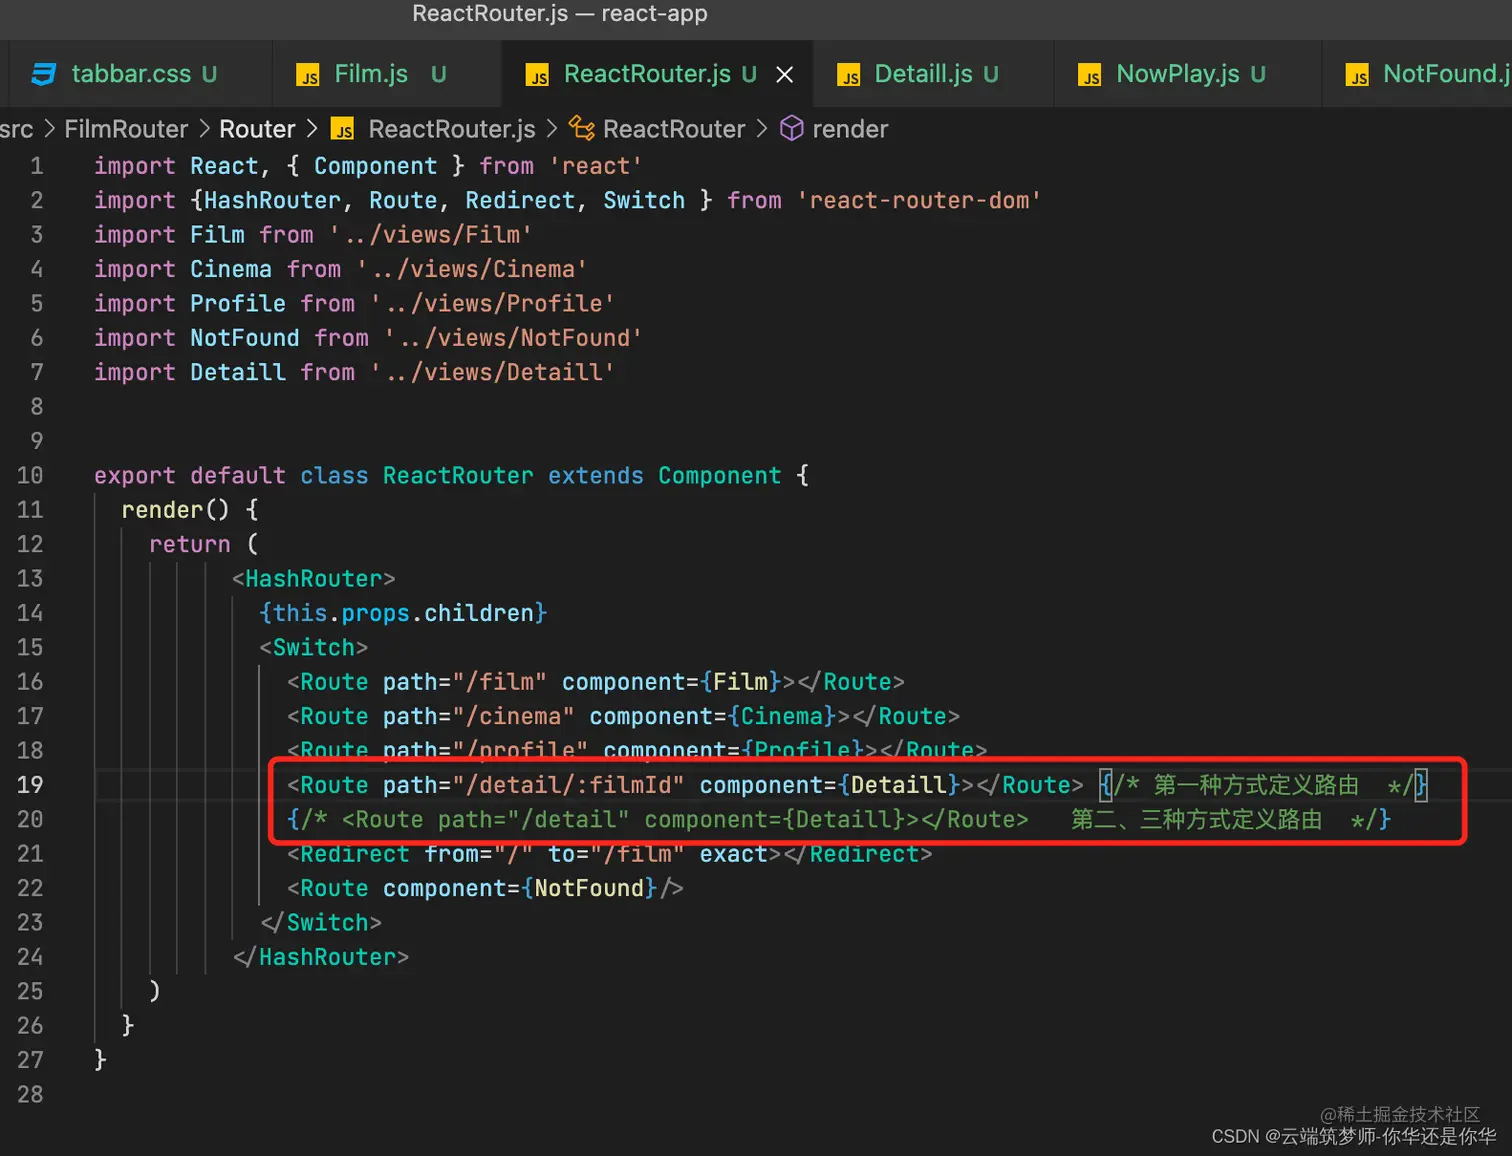Click path="/detail/:filmId" on line 19
Viewport: 1512px width, 1156px height.
tap(534, 785)
